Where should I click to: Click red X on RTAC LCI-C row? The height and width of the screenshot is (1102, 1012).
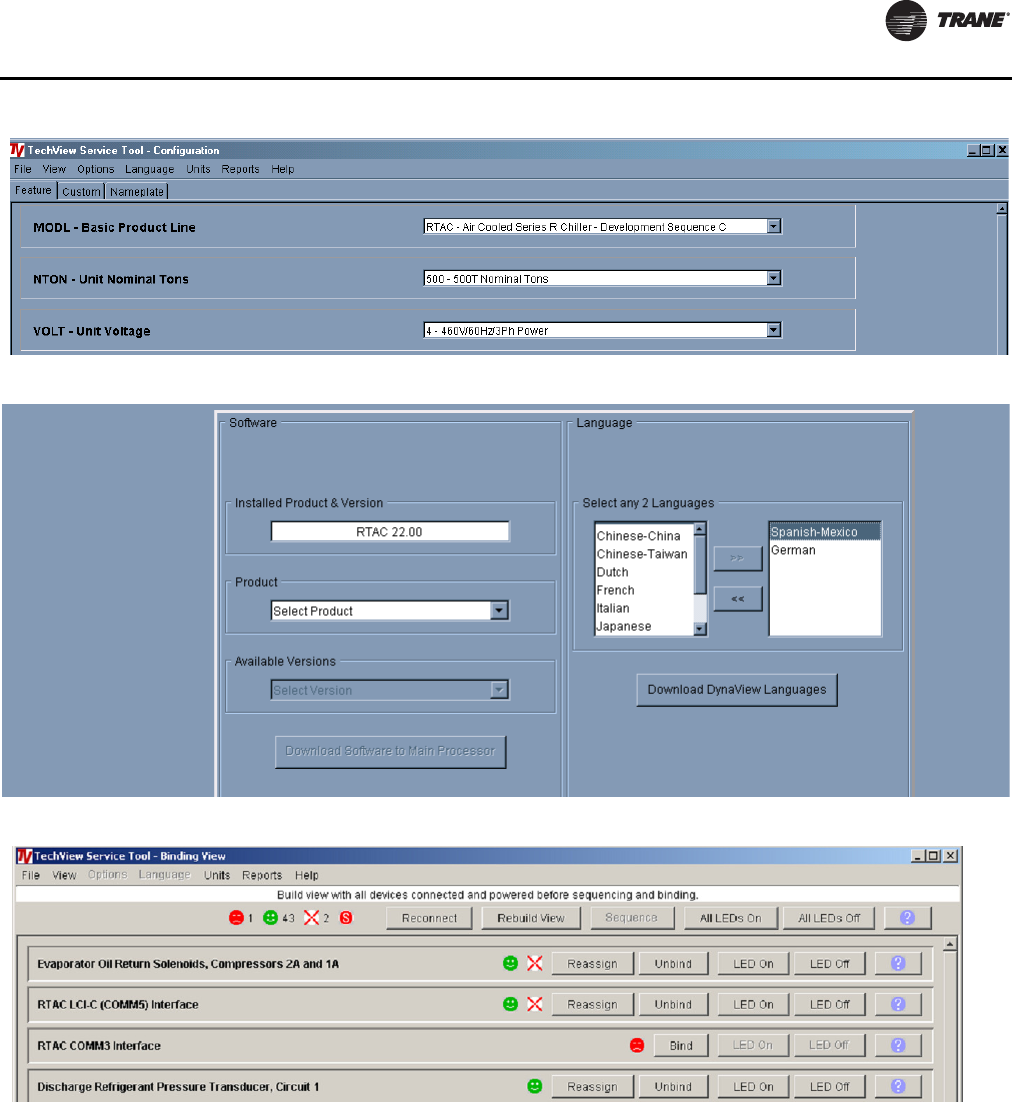[535, 1004]
